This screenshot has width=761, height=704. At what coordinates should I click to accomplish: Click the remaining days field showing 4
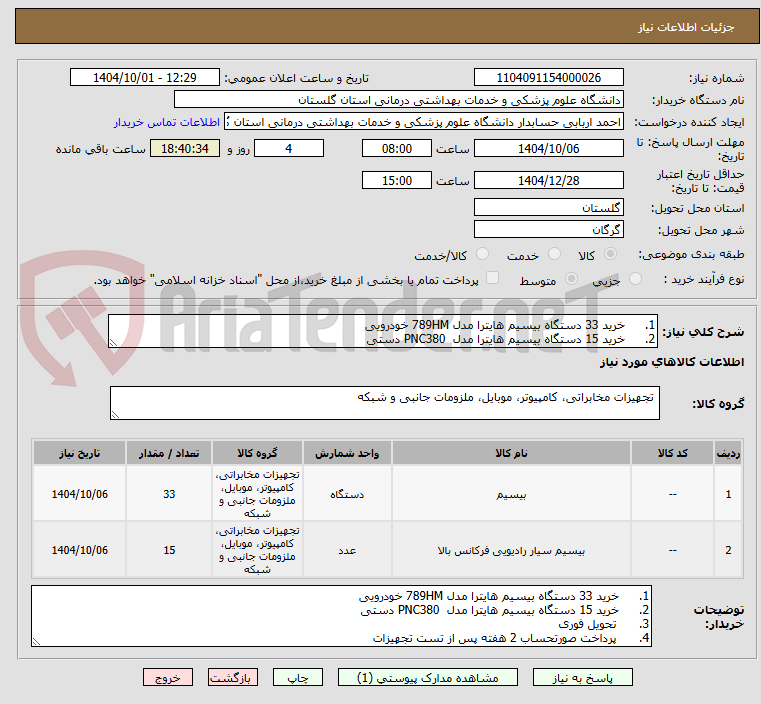tap(289, 148)
